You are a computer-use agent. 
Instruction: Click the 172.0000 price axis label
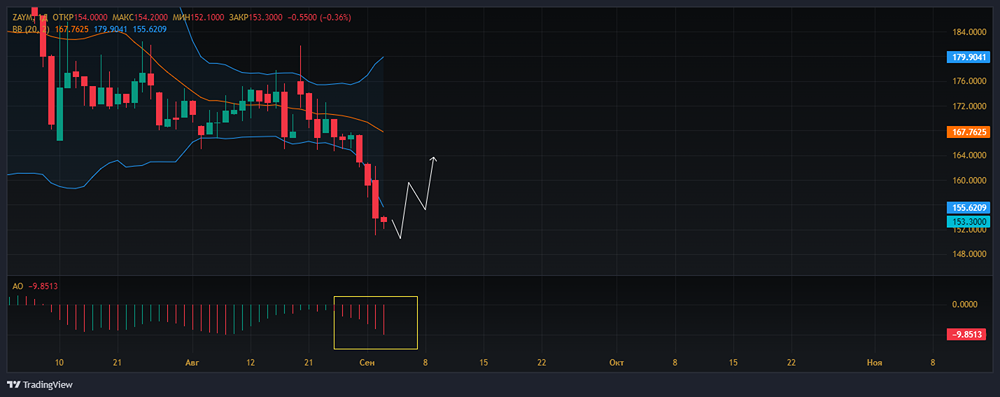coord(969,106)
